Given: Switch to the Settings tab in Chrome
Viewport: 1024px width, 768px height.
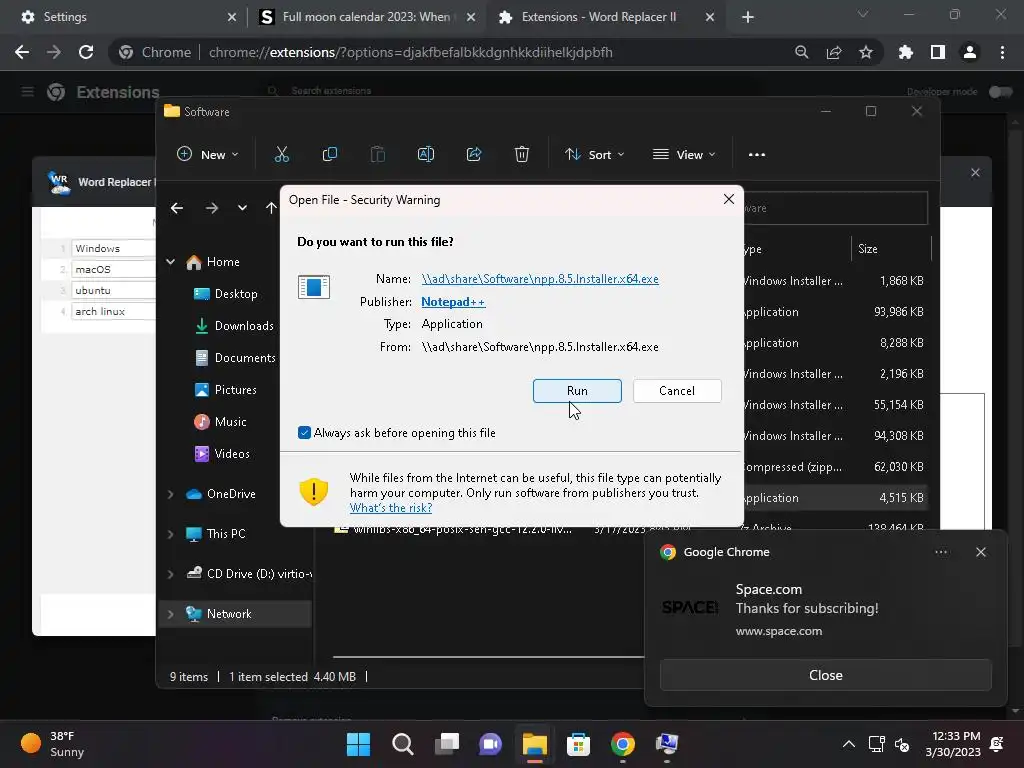Looking at the screenshot, I should pyautogui.click(x=124, y=17).
